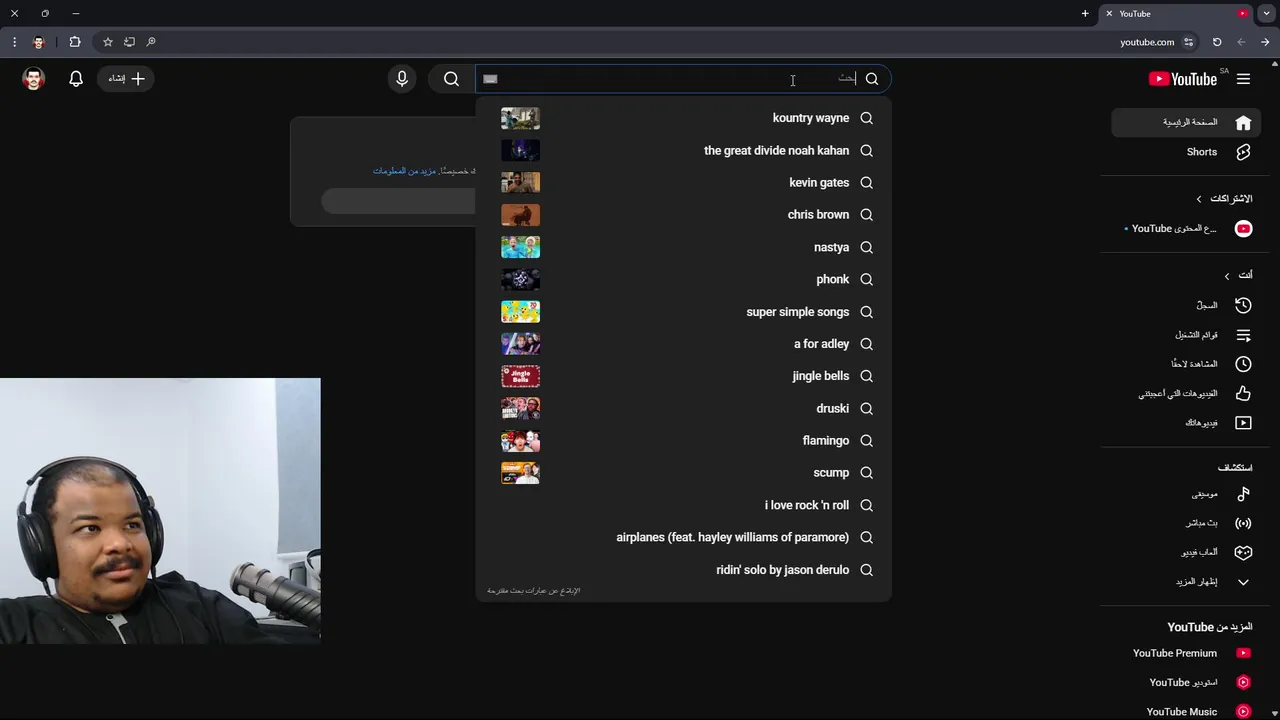Select suggestion 'nastya'
1280x720 pixels.
683,247
